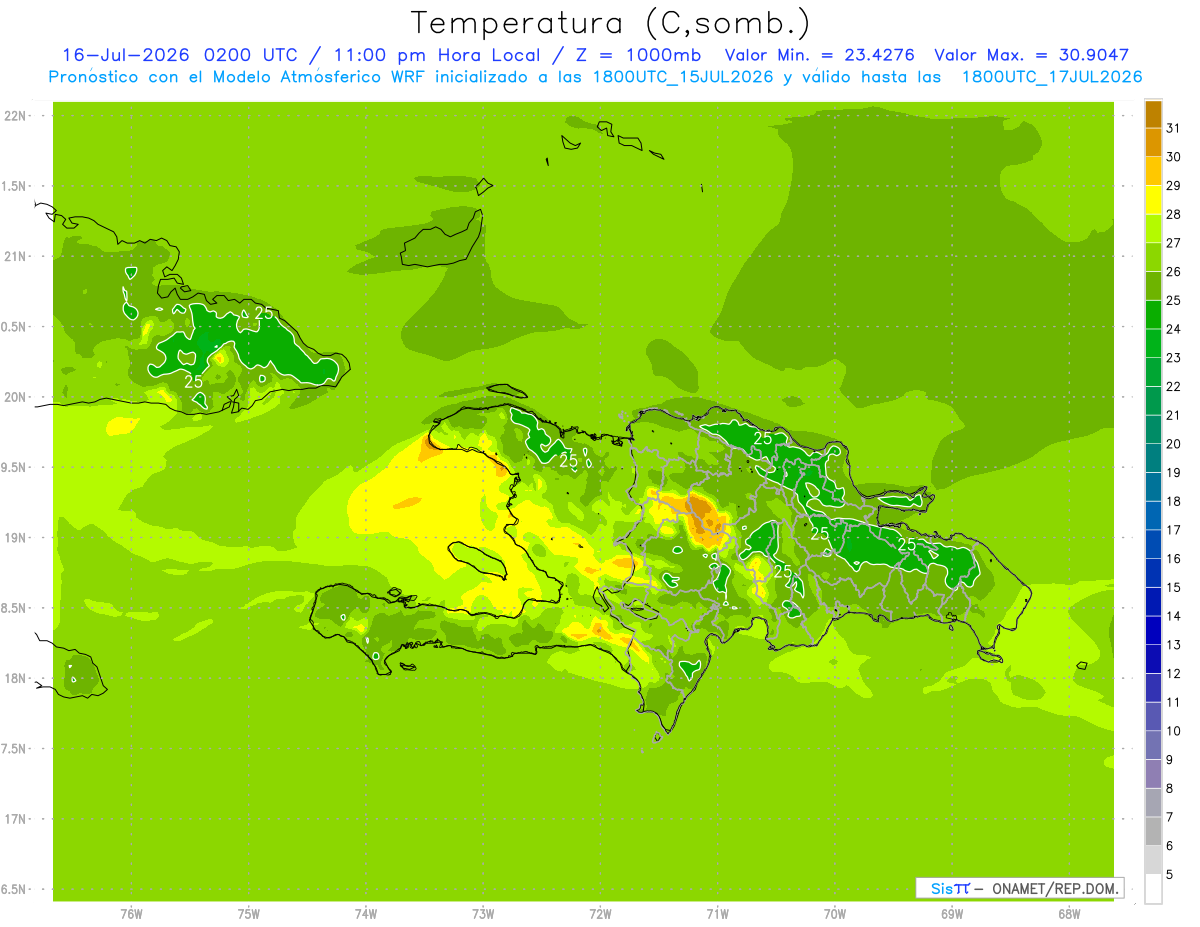Select the date text '16-Jul-2026 0200 UTC'
This screenshot has width=1200, height=927.
(179, 55)
